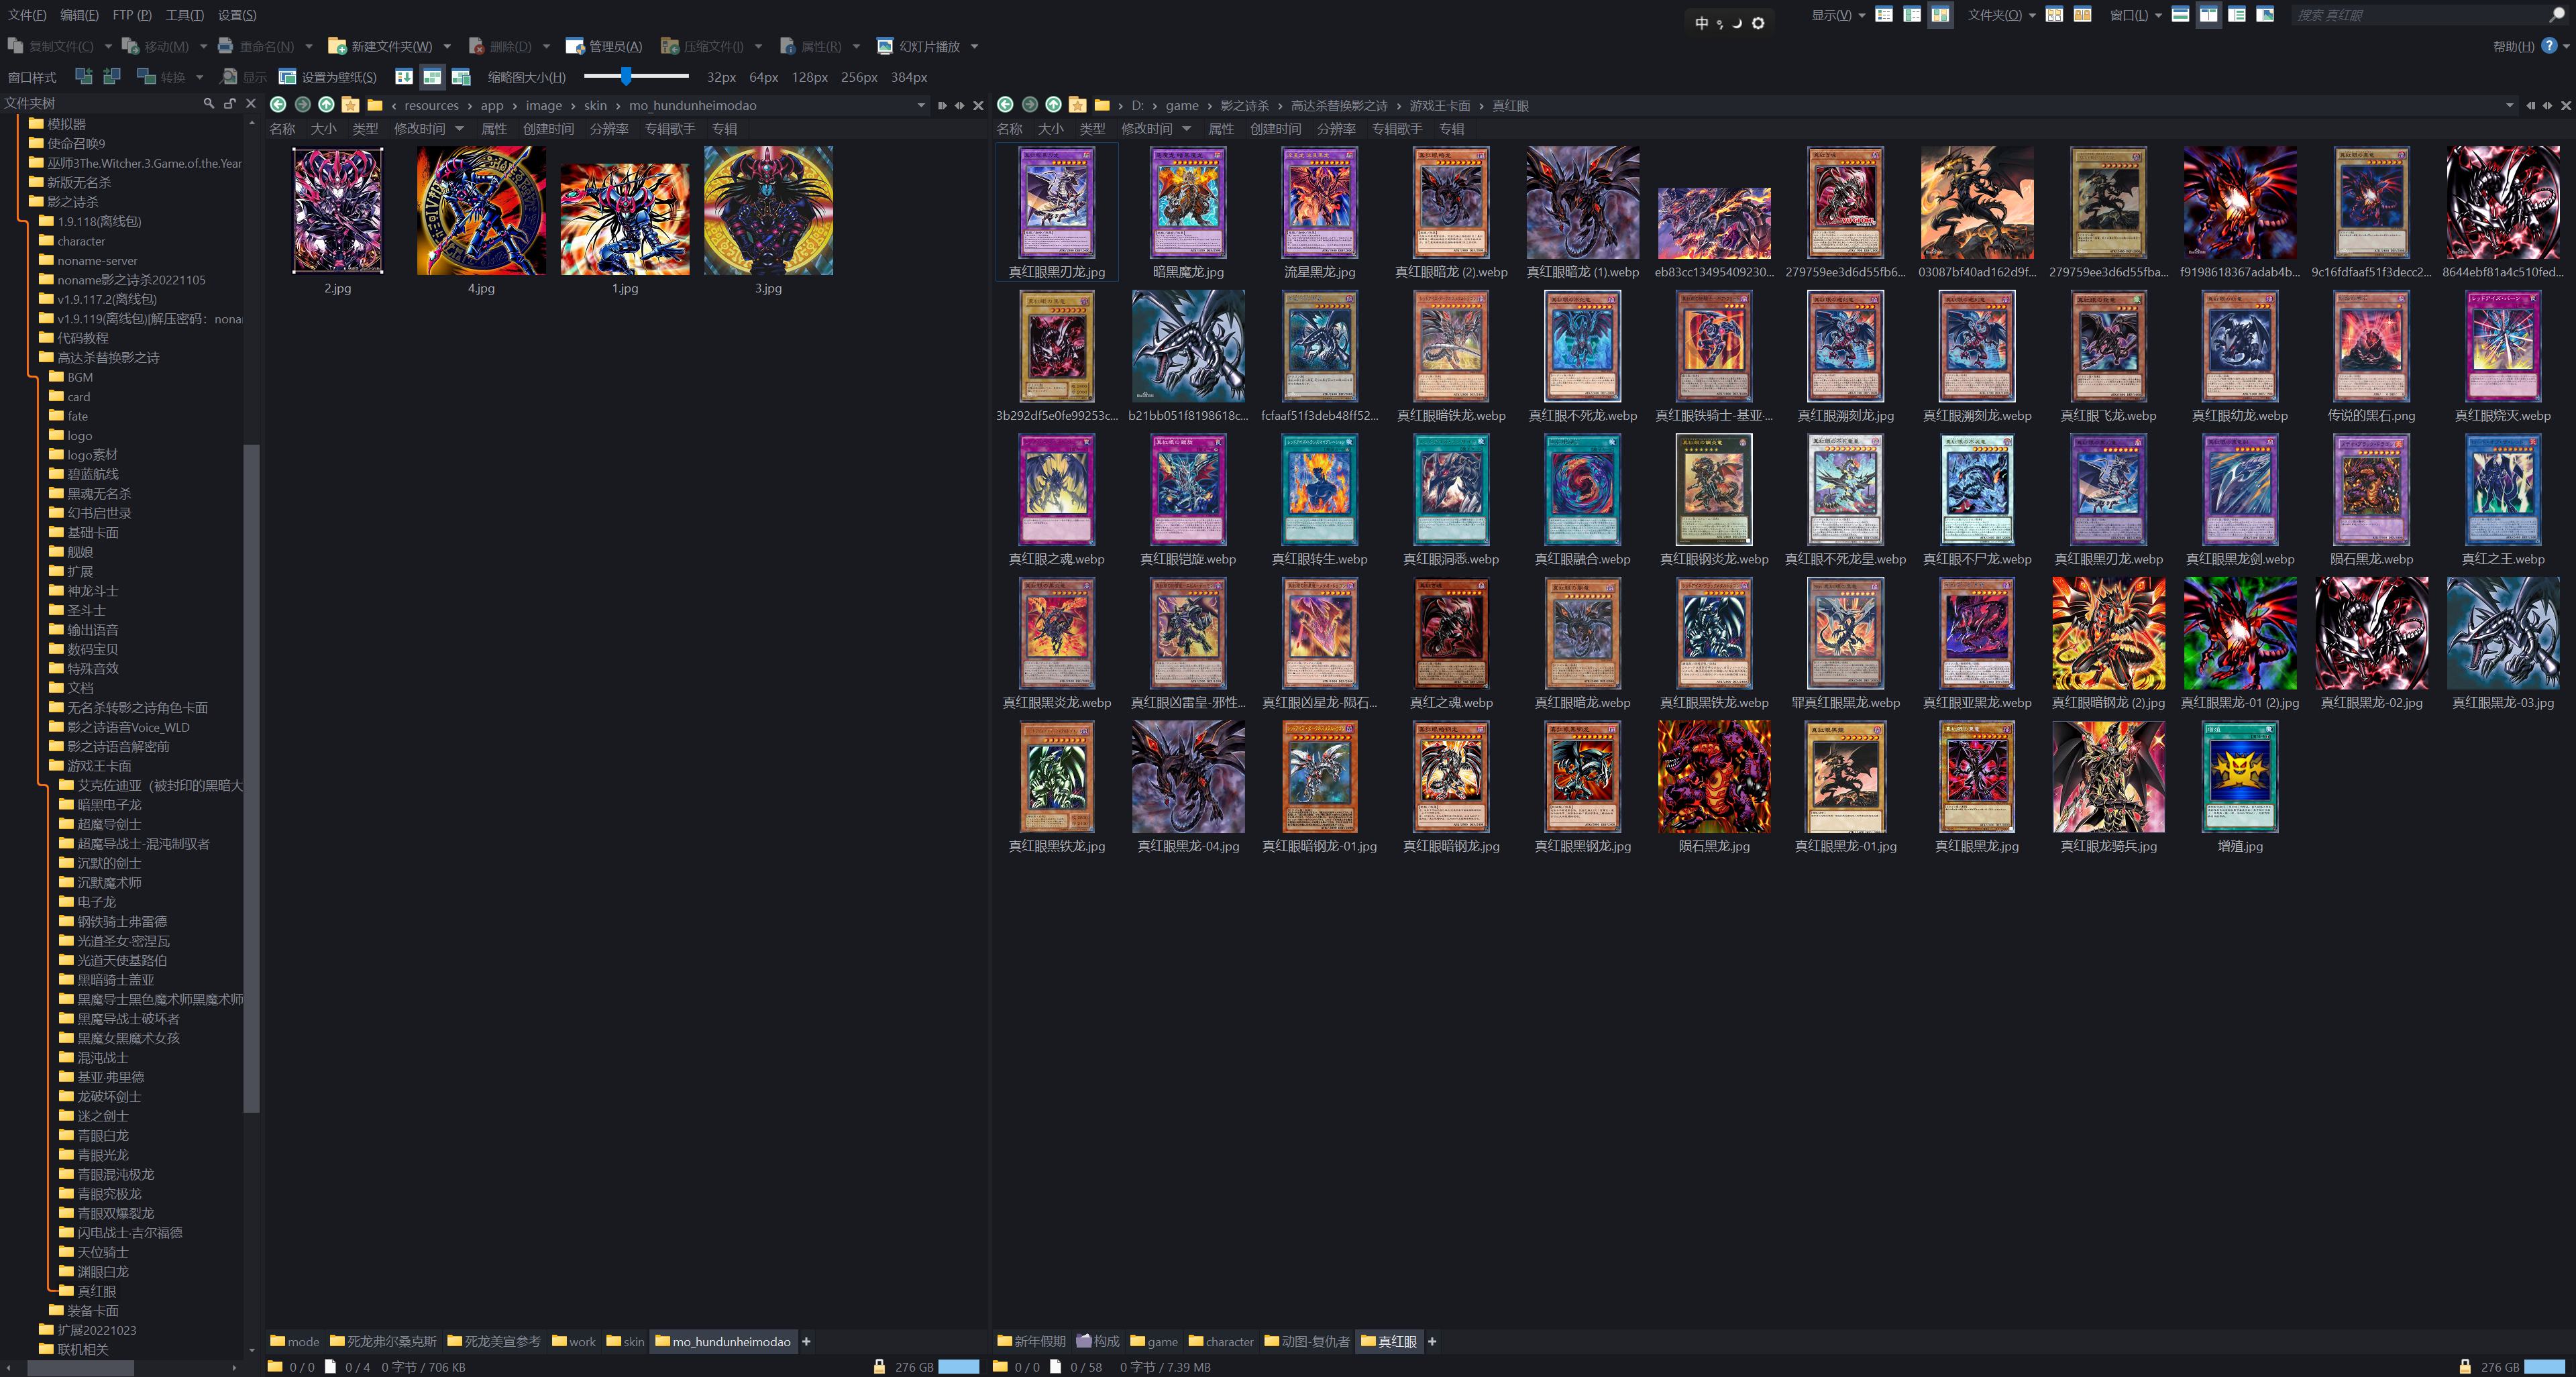Toggle dual vertical lister layout
The height and width of the screenshot is (1377, 2576).
pyautogui.click(x=2209, y=15)
